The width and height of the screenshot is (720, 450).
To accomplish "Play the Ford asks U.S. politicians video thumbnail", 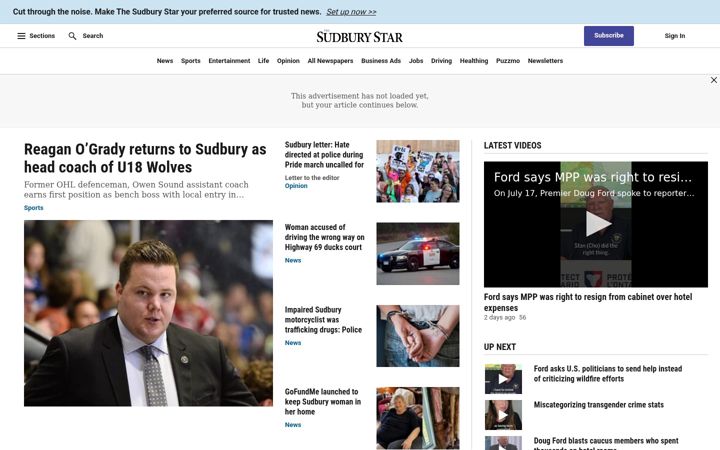I will coord(503,379).
